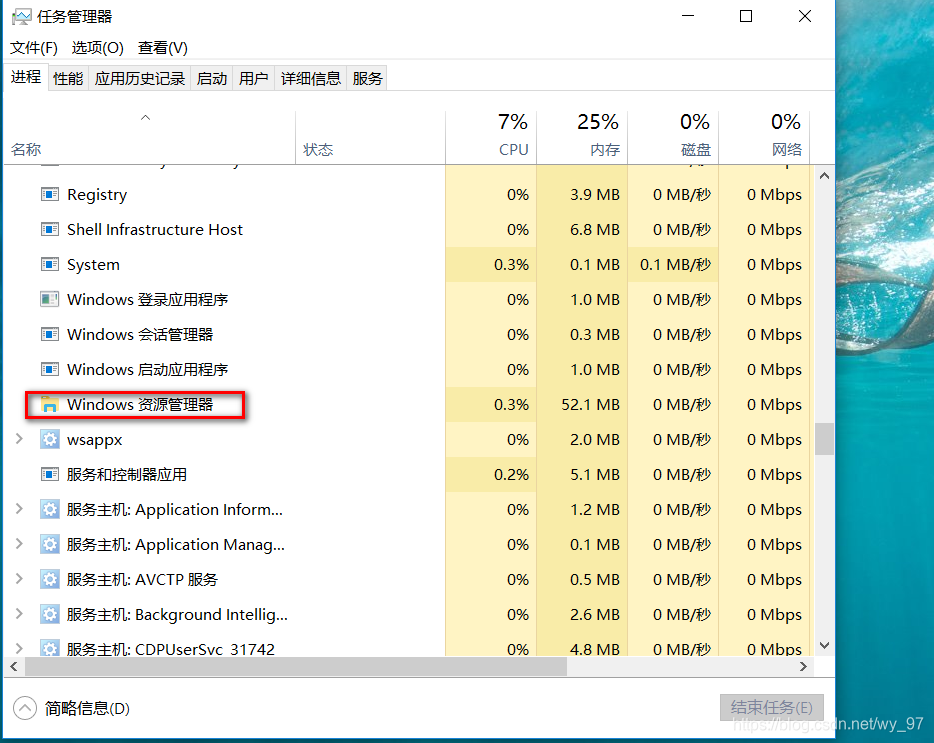Screen dimensions: 934x743
Task: Click the Windows 会话管理器 icon
Action: [x=49, y=334]
